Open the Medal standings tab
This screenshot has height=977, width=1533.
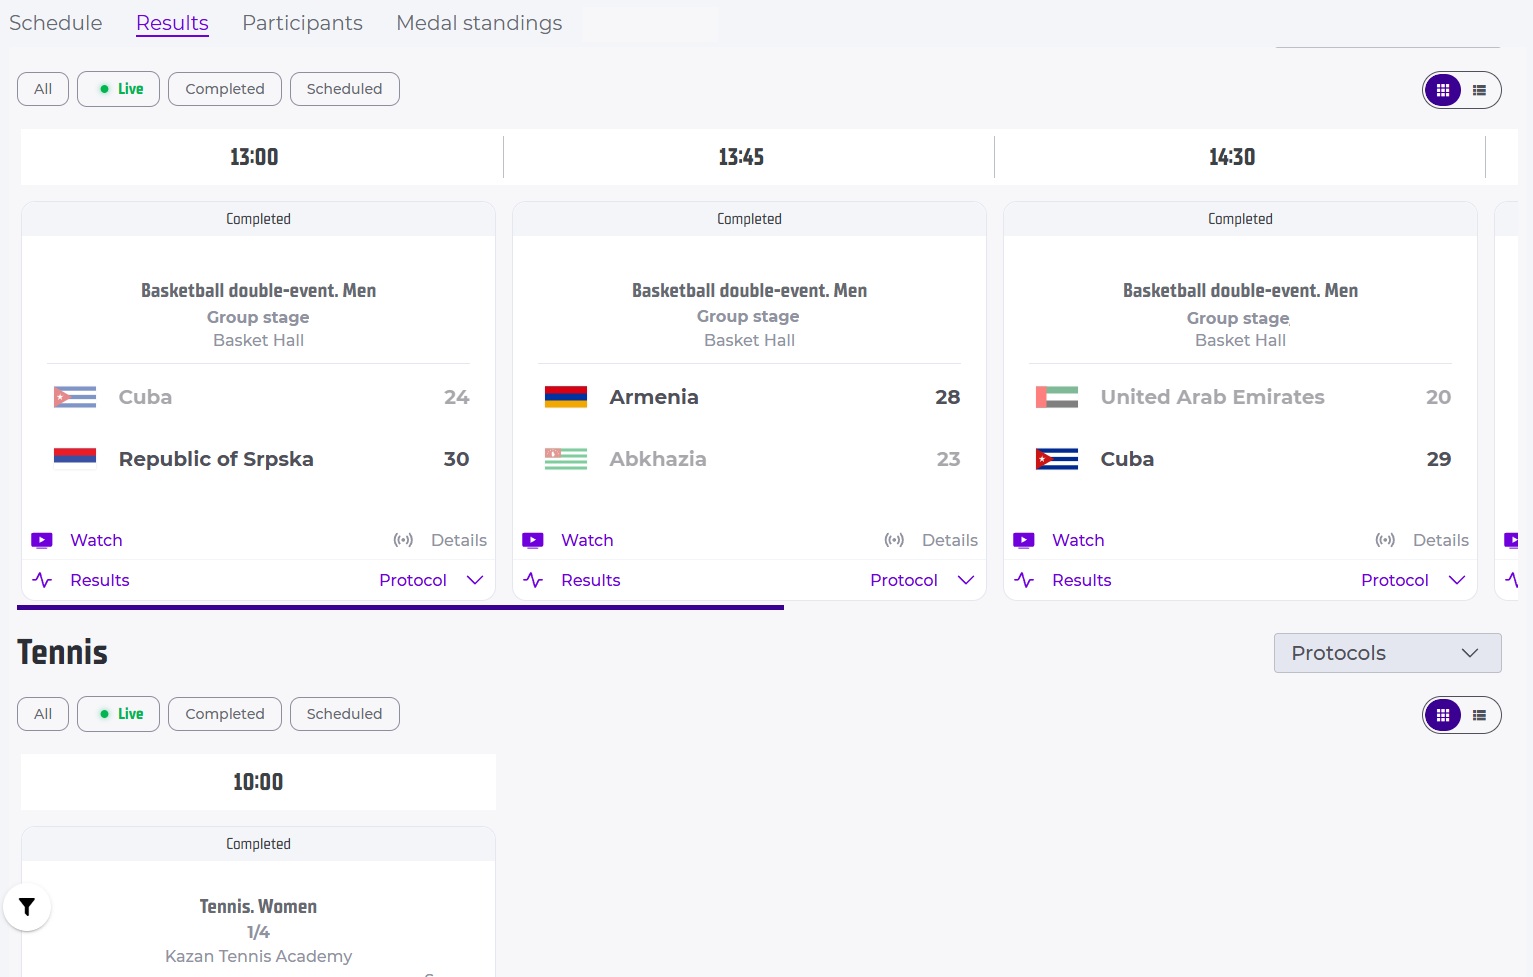click(x=479, y=23)
